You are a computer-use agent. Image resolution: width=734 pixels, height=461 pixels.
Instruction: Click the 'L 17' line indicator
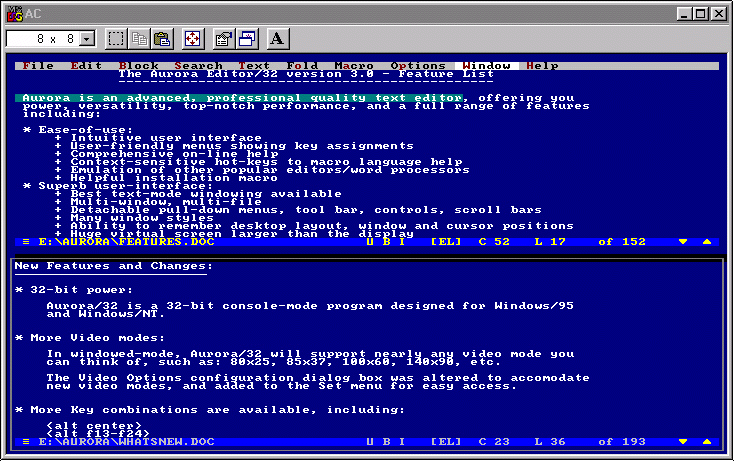pyautogui.click(x=550, y=242)
